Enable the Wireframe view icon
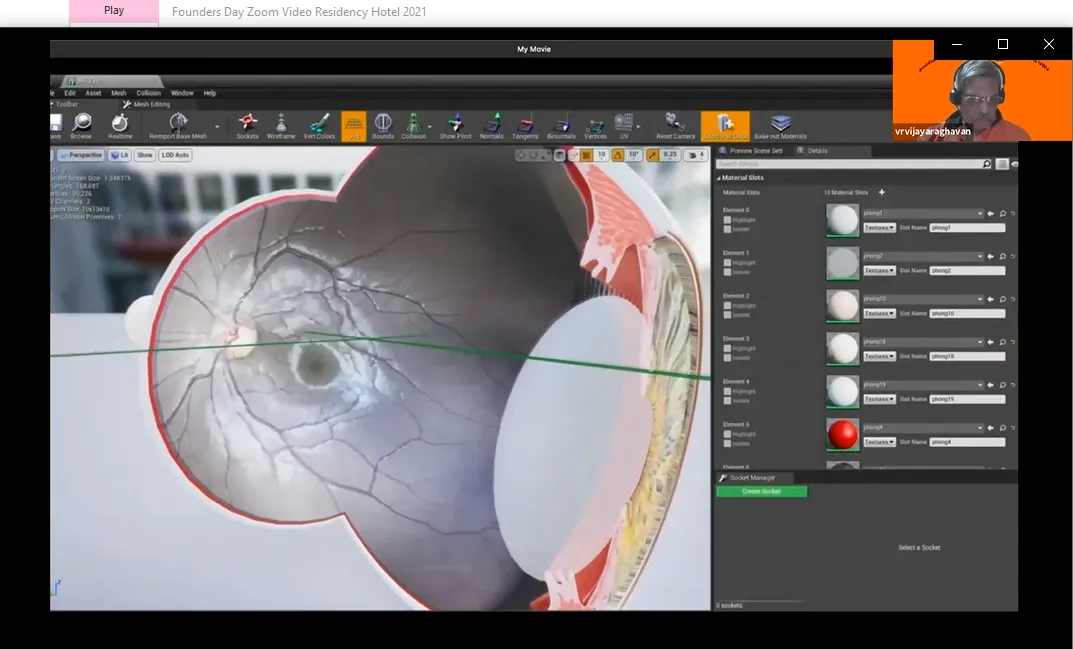This screenshot has width=1073, height=649. pos(281,127)
